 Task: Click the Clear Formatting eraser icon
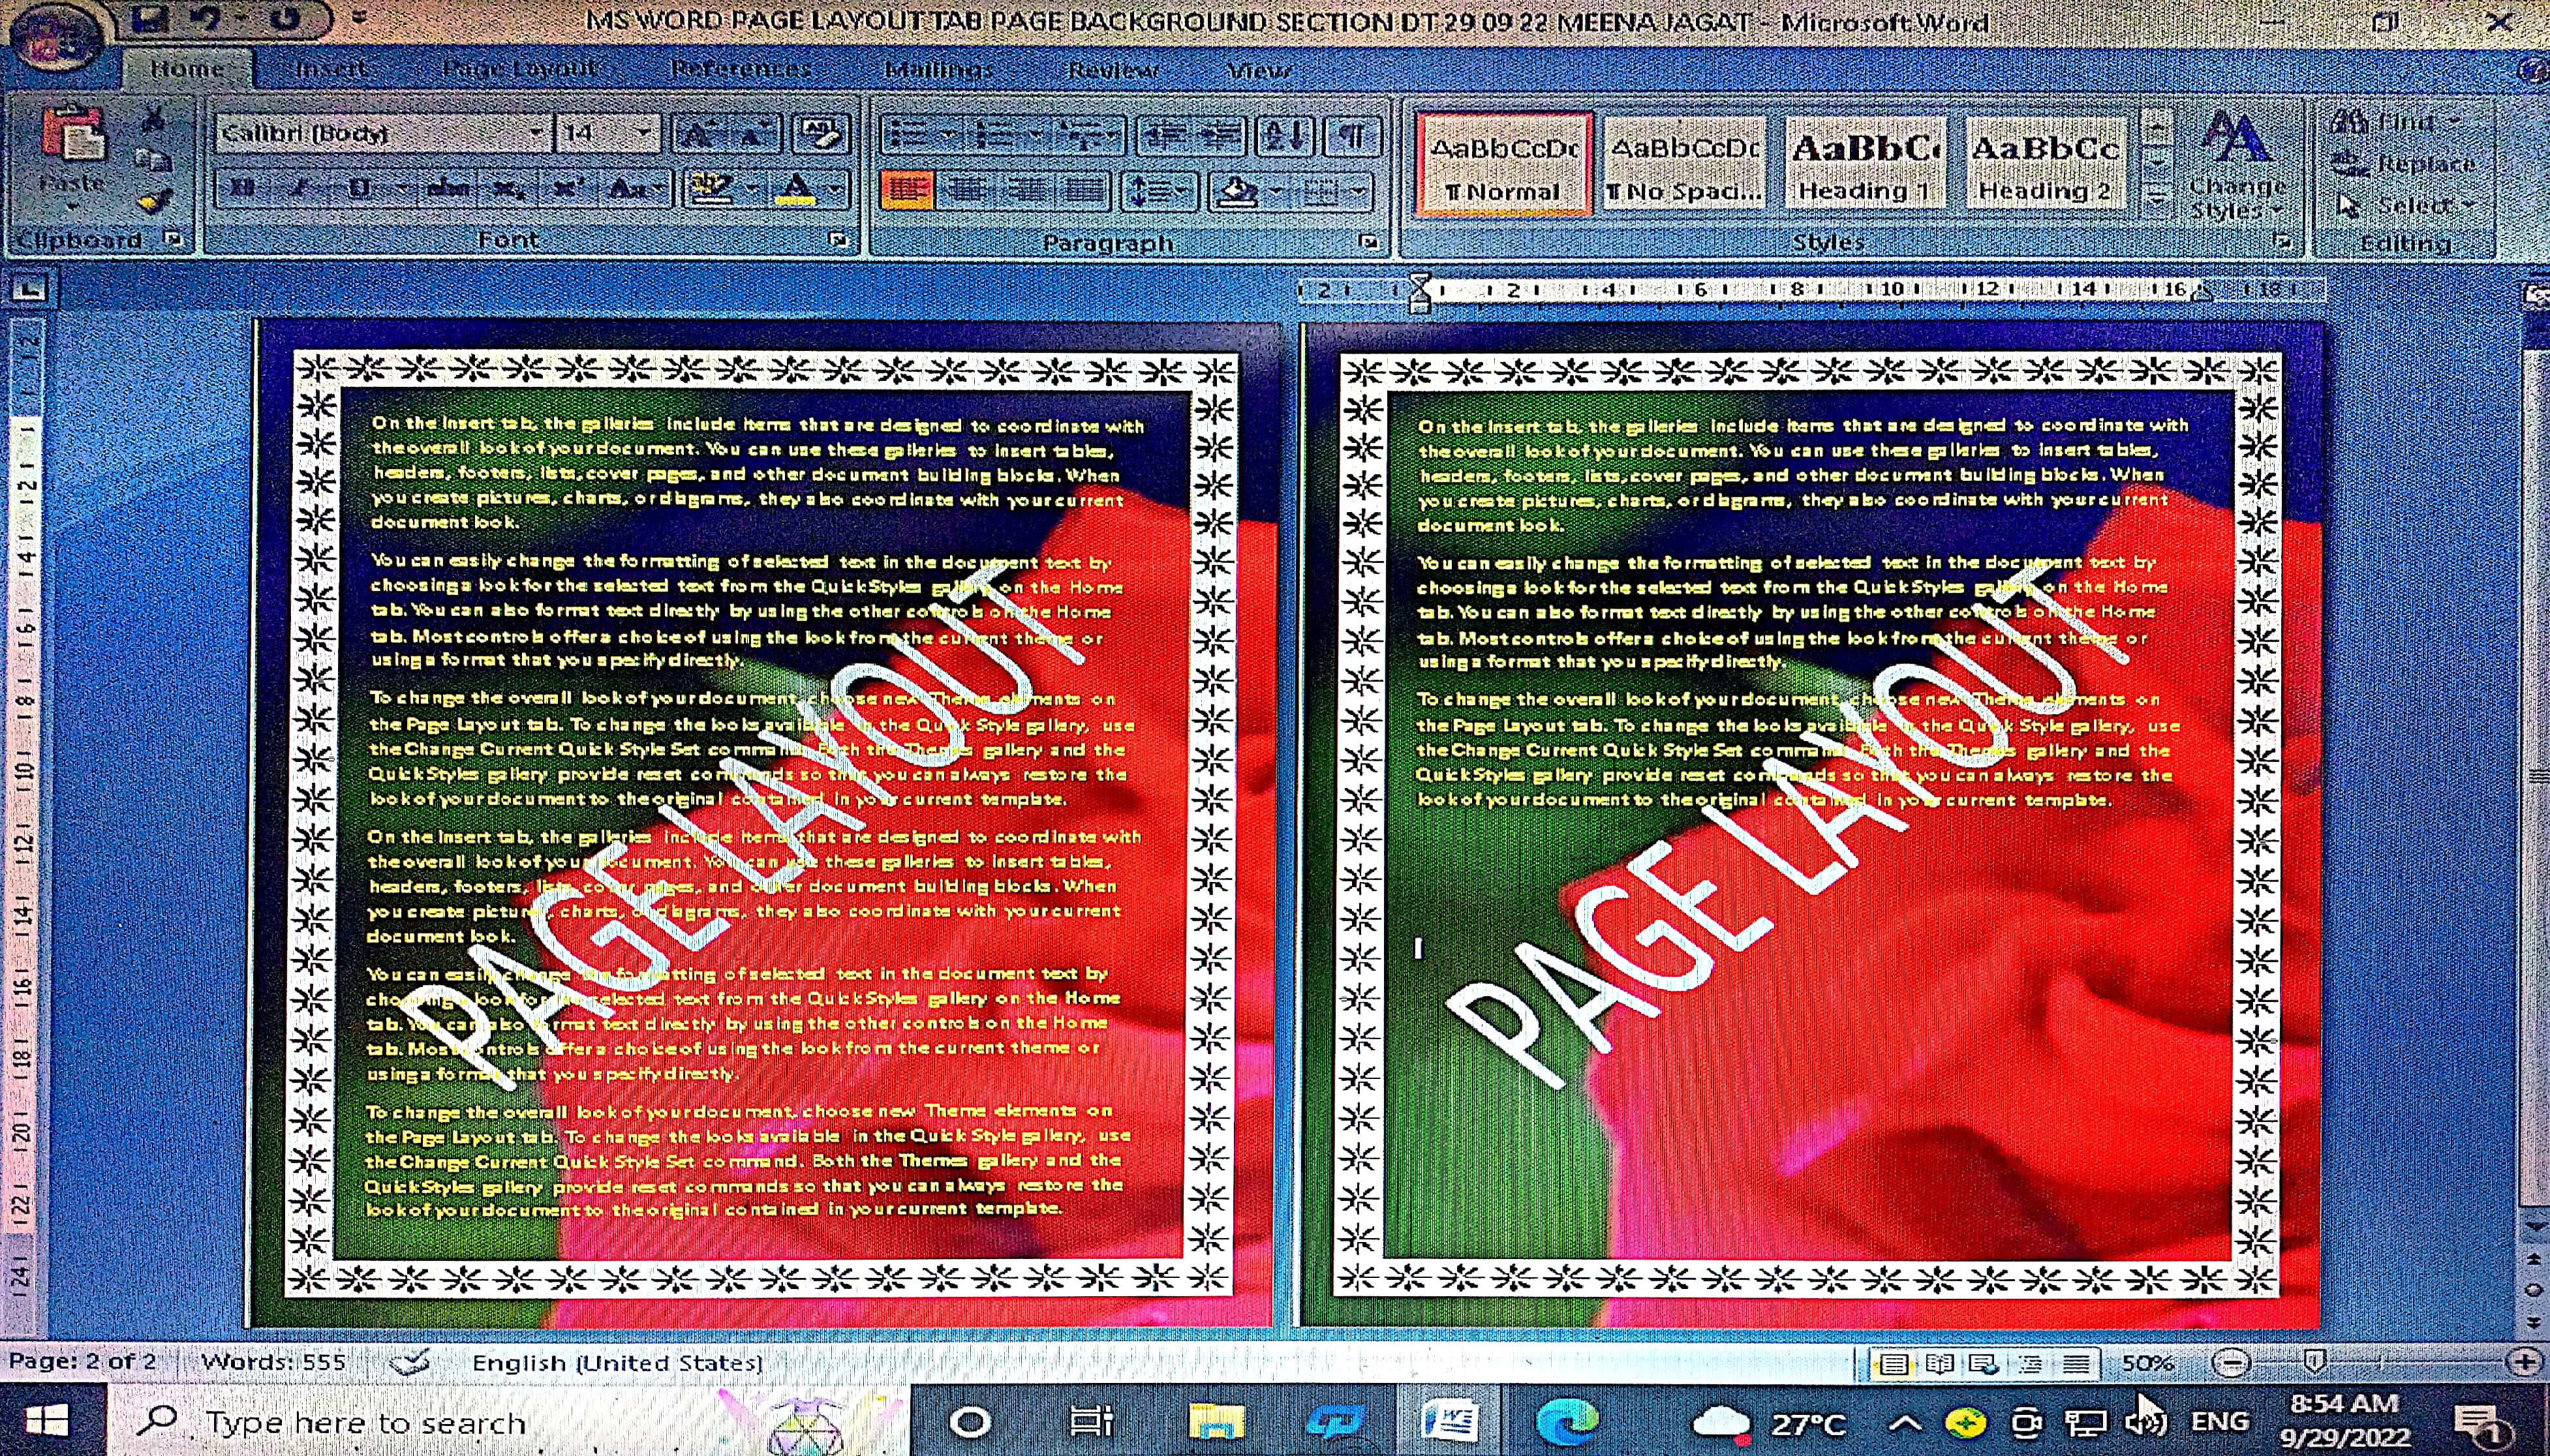pos(821,133)
